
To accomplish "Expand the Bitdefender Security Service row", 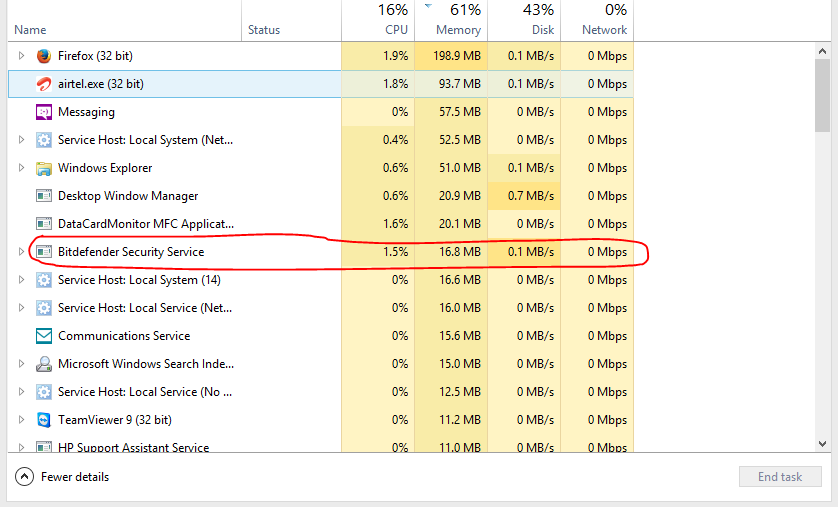I will (x=21, y=252).
